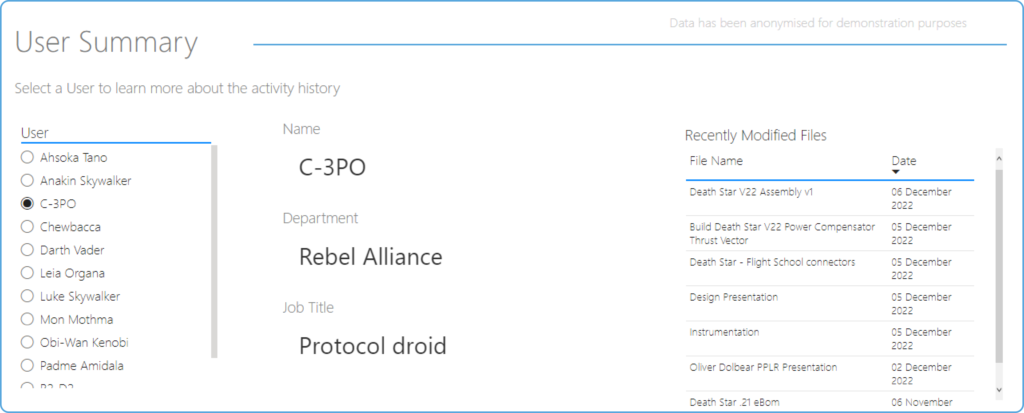Click the User Summary page title

click(106, 42)
